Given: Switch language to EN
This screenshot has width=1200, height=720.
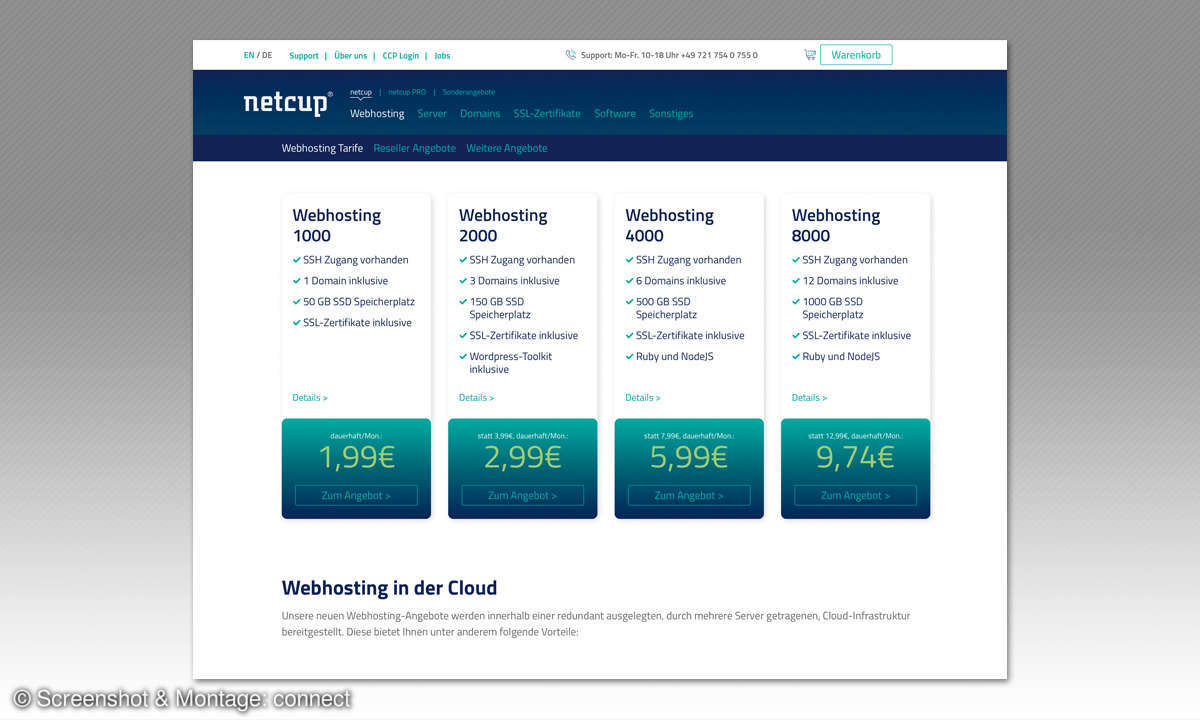Looking at the screenshot, I should (249, 56).
